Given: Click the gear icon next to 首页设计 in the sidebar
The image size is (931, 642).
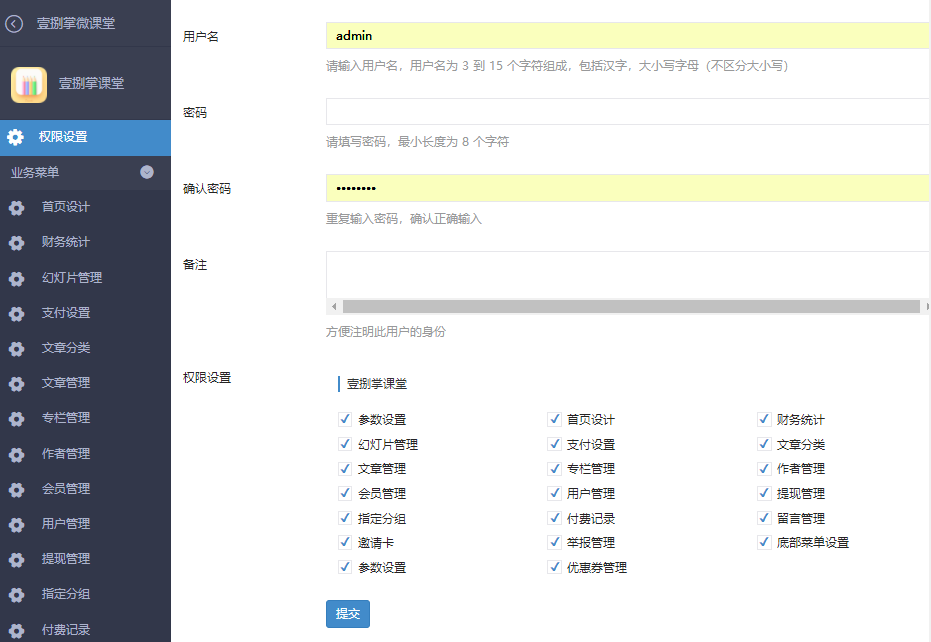Looking at the screenshot, I should click(x=17, y=207).
